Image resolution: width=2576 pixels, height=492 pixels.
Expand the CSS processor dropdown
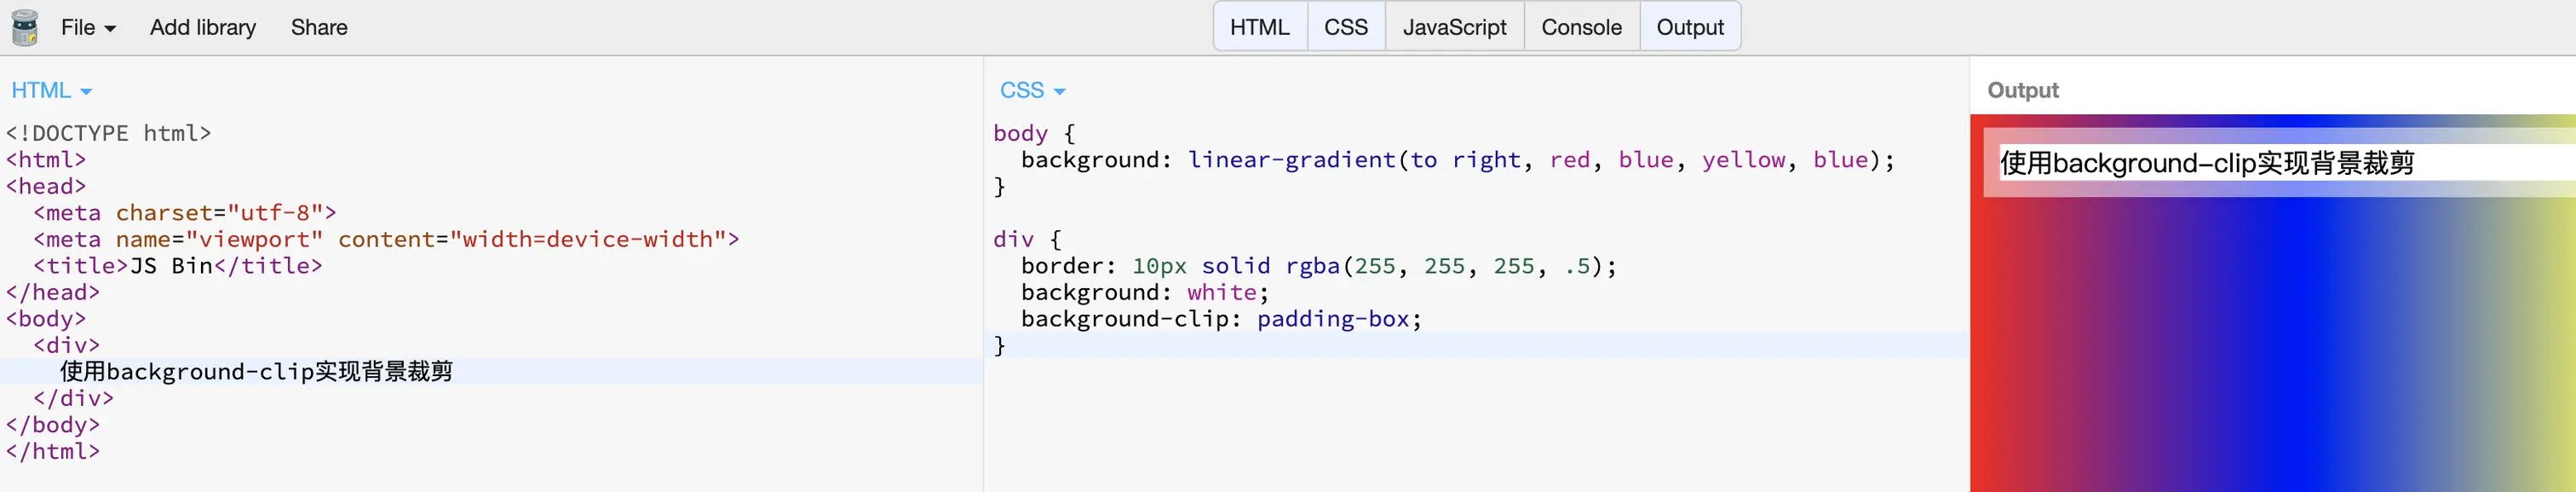[x=1032, y=90]
